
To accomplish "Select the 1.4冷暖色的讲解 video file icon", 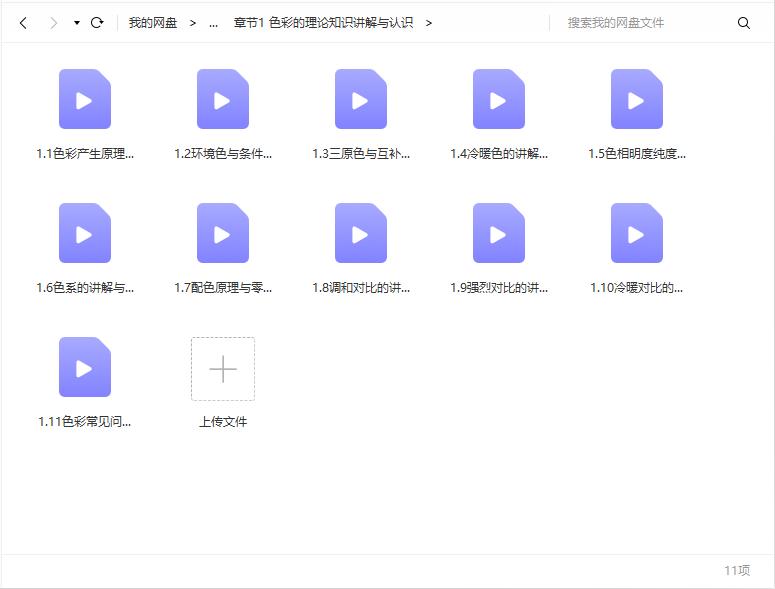I will (x=499, y=99).
